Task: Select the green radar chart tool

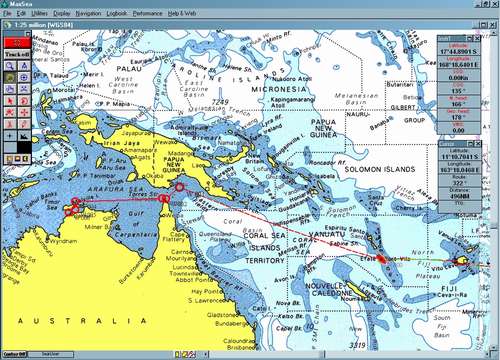Action: [x=10, y=78]
